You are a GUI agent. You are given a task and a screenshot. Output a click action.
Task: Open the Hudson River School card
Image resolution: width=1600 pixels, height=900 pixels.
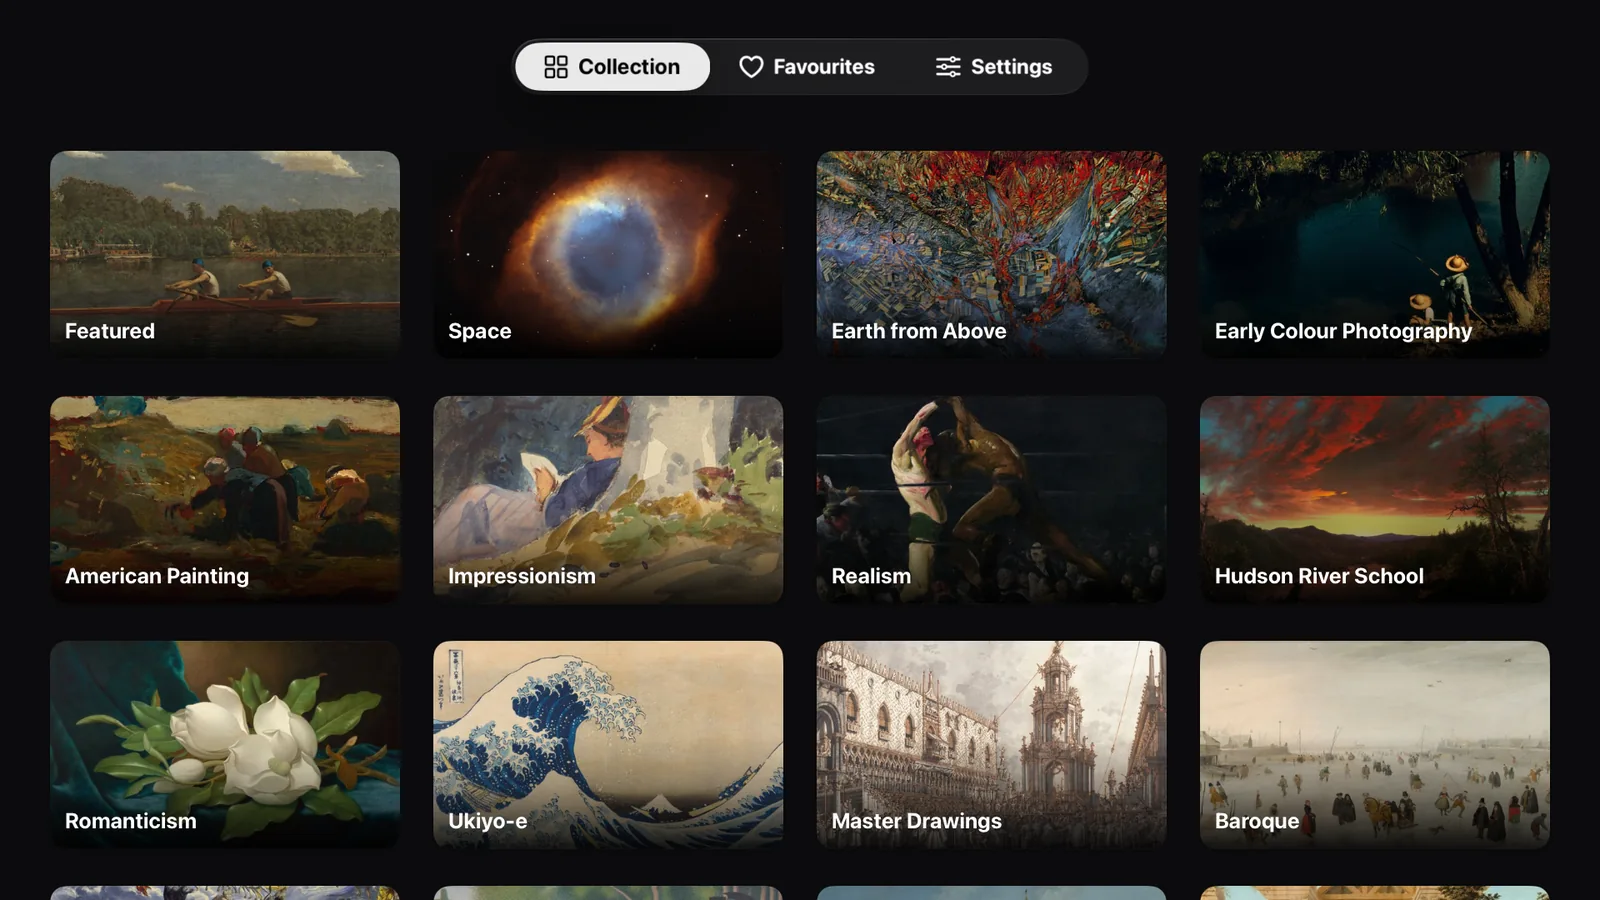click(1375, 499)
